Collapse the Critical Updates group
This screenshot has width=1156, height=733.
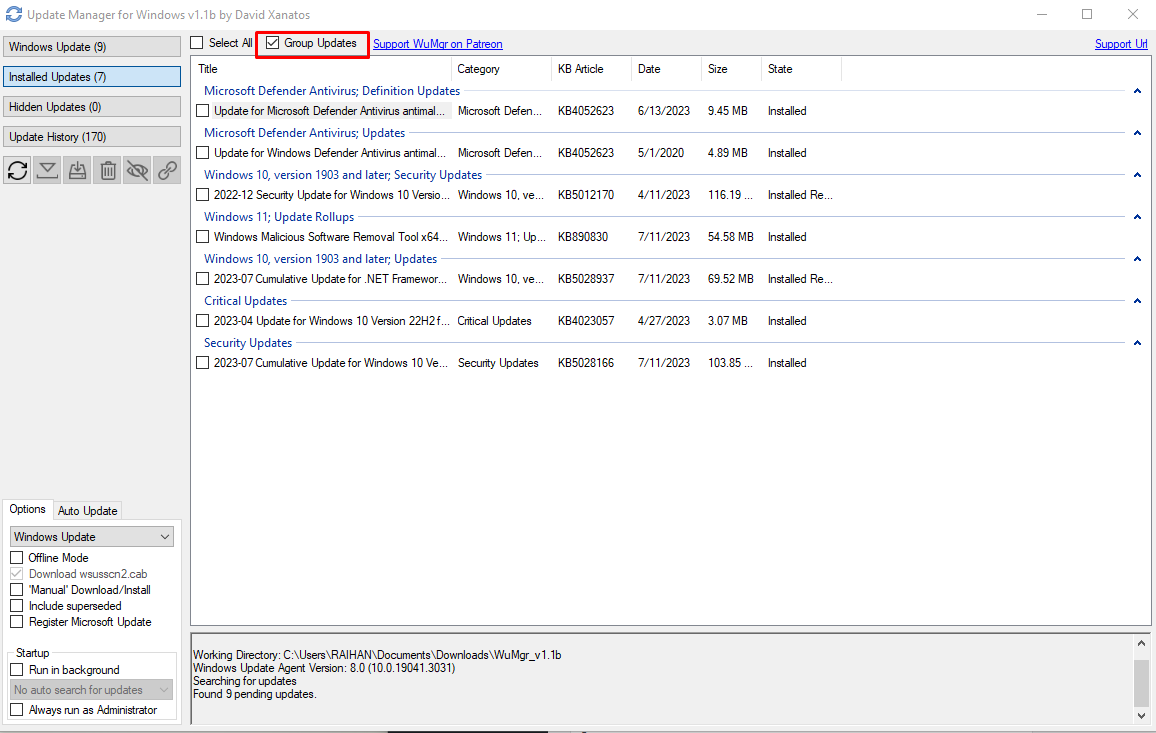[x=1137, y=301]
